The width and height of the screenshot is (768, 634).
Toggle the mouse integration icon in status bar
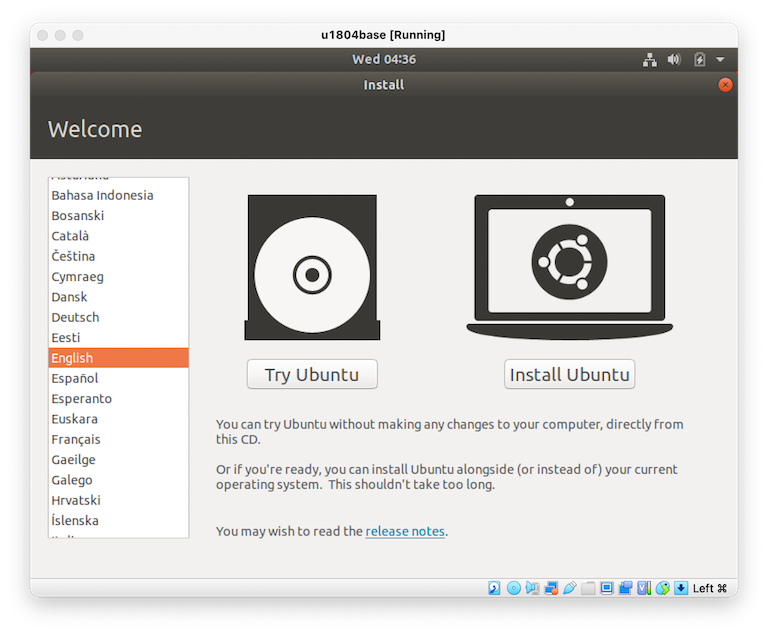click(x=663, y=587)
